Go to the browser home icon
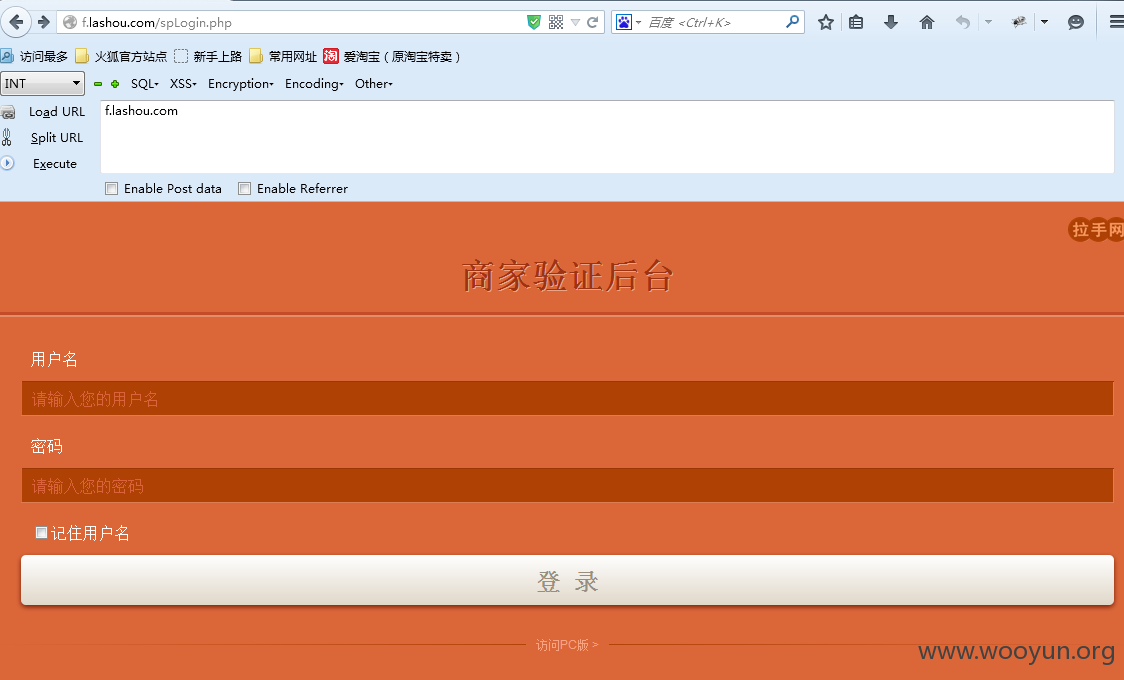The image size is (1124, 680). 927,22
